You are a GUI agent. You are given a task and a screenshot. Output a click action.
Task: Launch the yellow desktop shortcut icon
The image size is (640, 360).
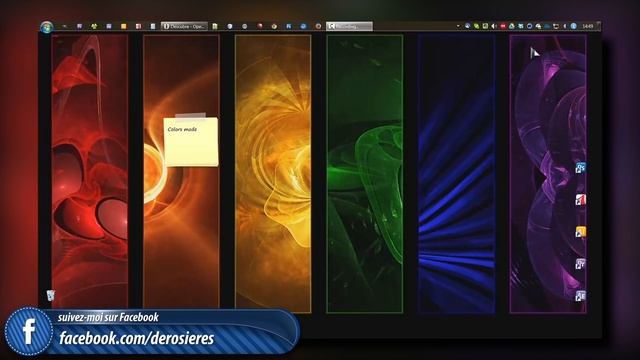pos(580,231)
